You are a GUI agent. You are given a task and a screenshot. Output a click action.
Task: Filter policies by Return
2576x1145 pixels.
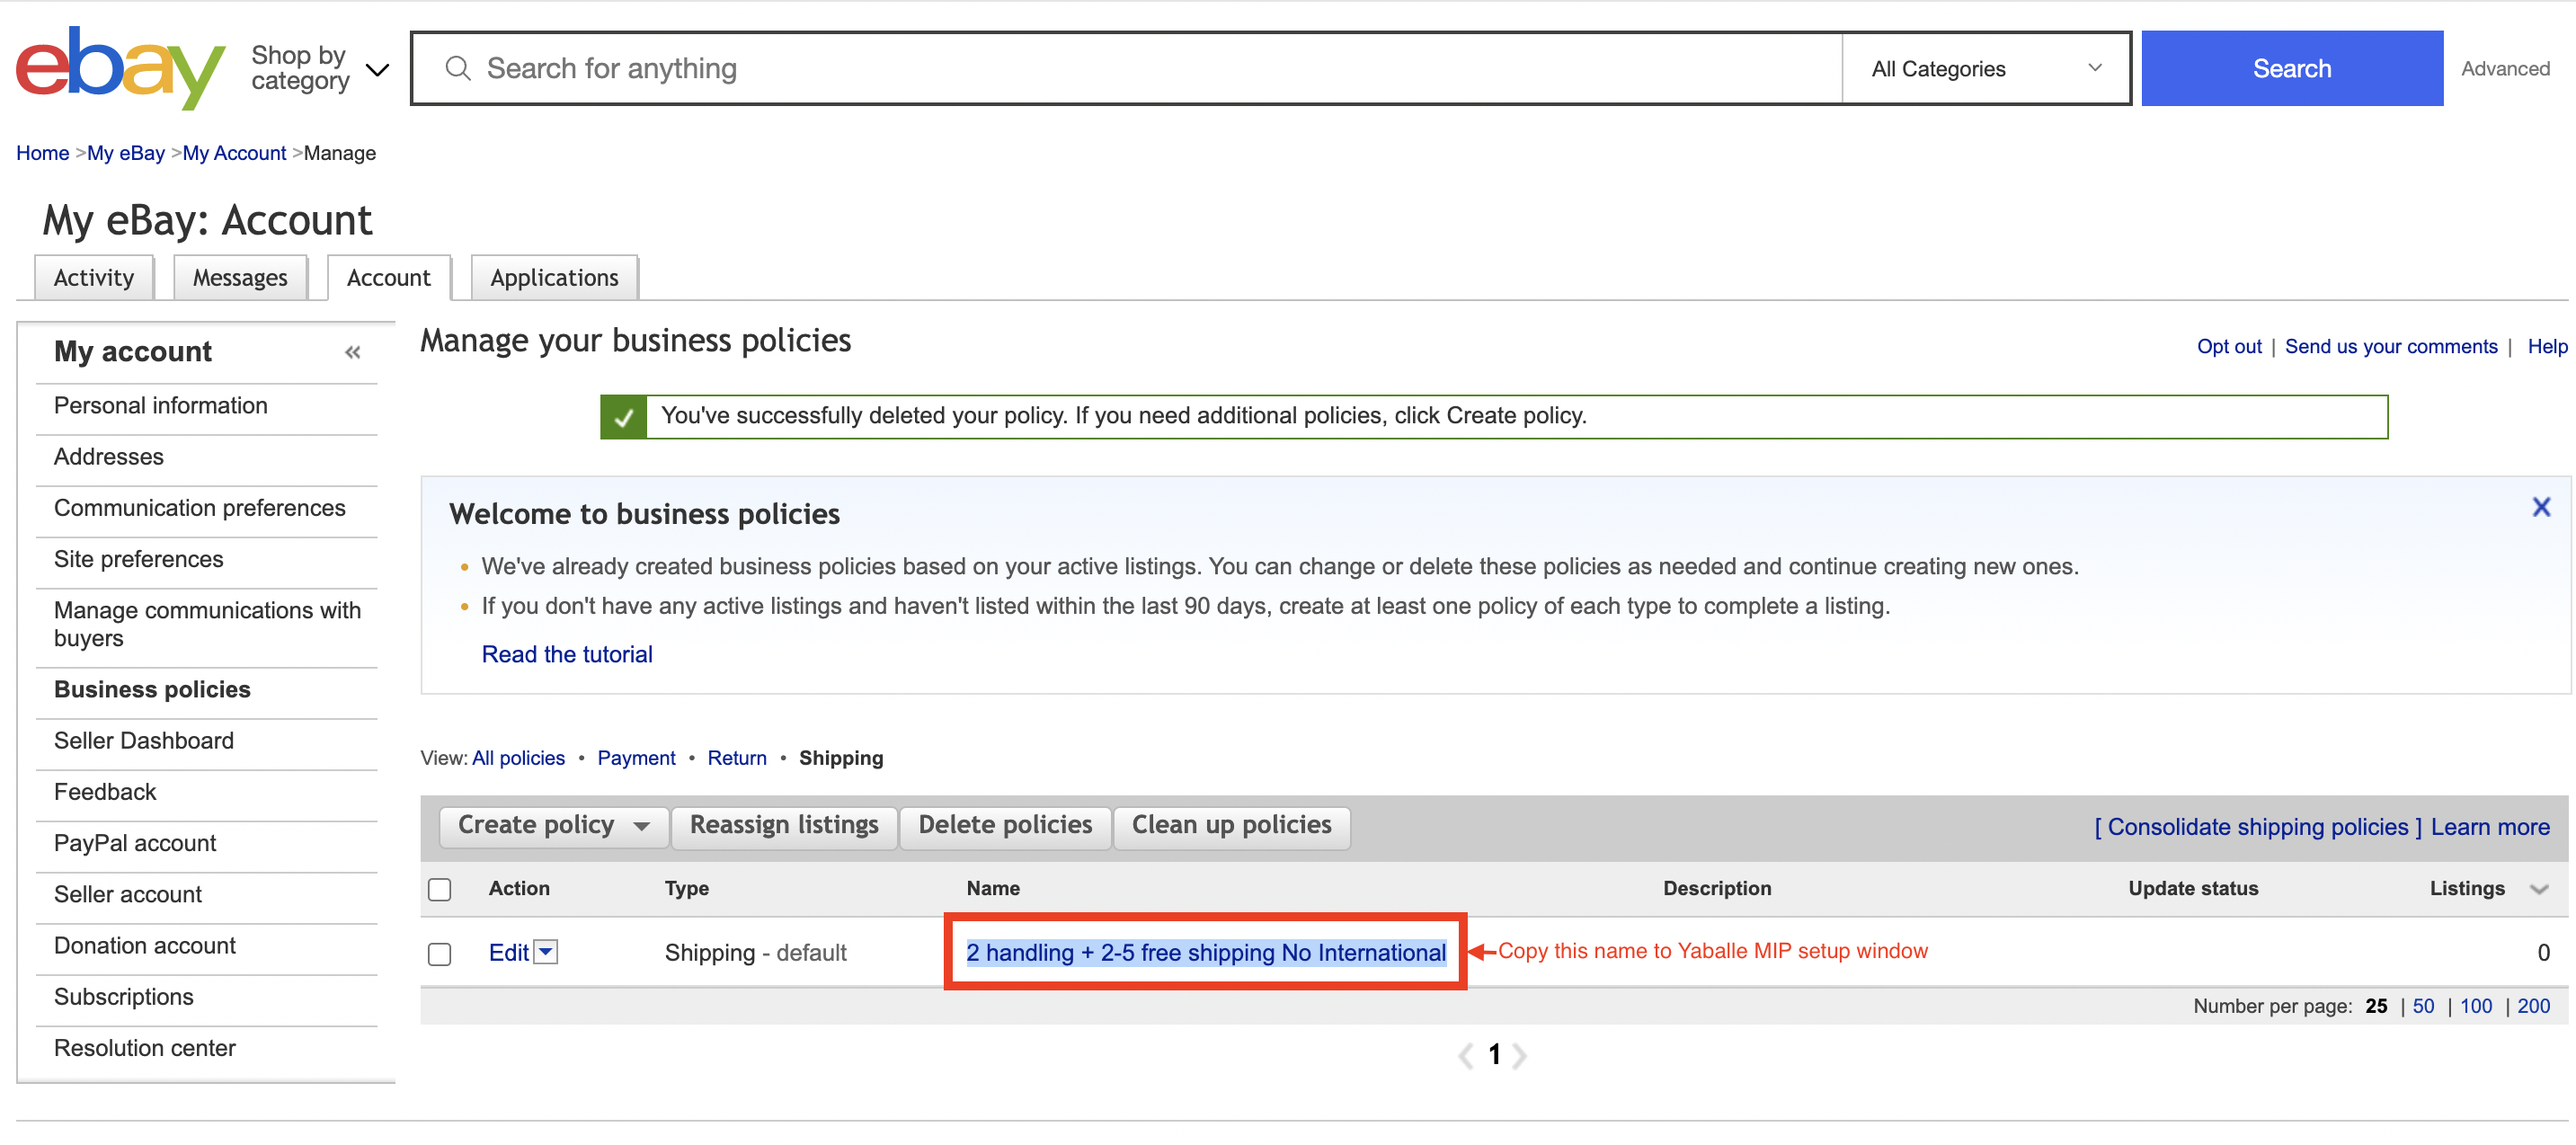737,758
